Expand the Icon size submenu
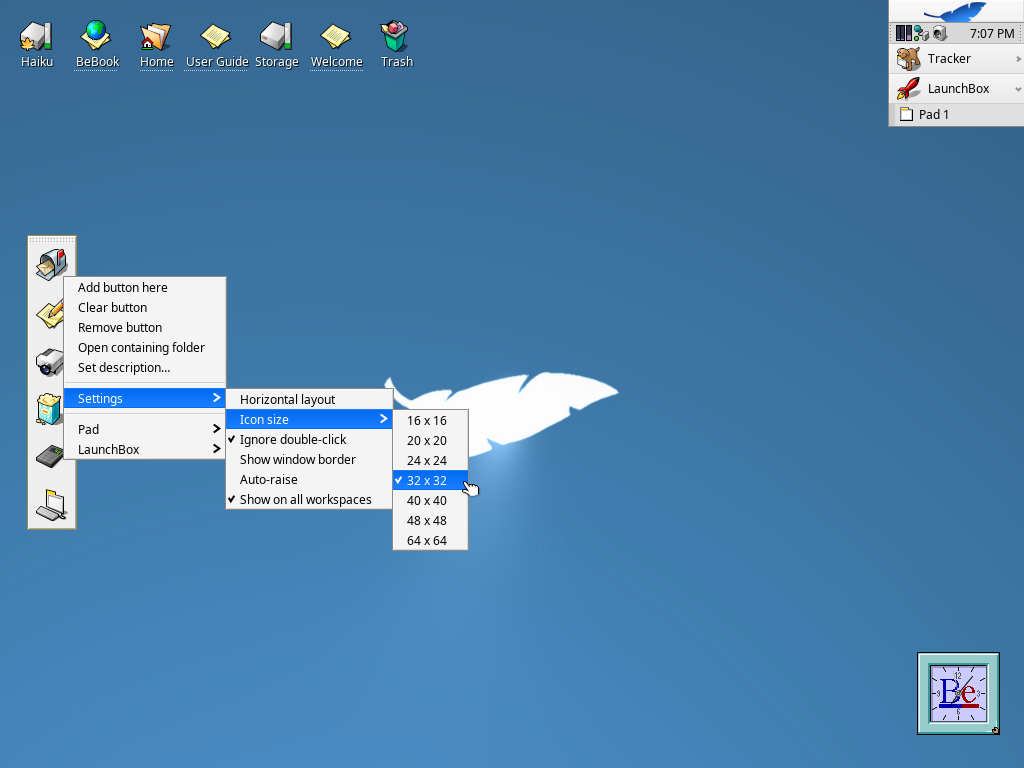Viewport: 1024px width, 768px height. (309, 419)
